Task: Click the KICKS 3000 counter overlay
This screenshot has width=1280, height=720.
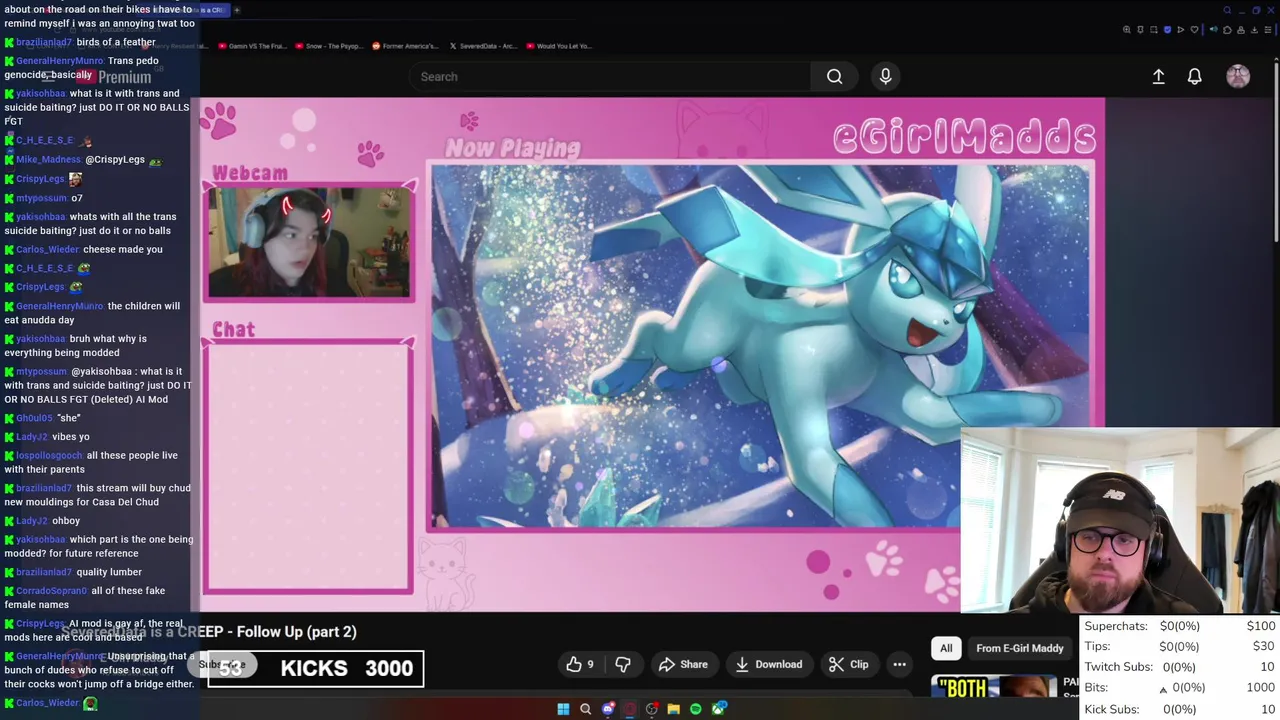Action: click(315, 668)
